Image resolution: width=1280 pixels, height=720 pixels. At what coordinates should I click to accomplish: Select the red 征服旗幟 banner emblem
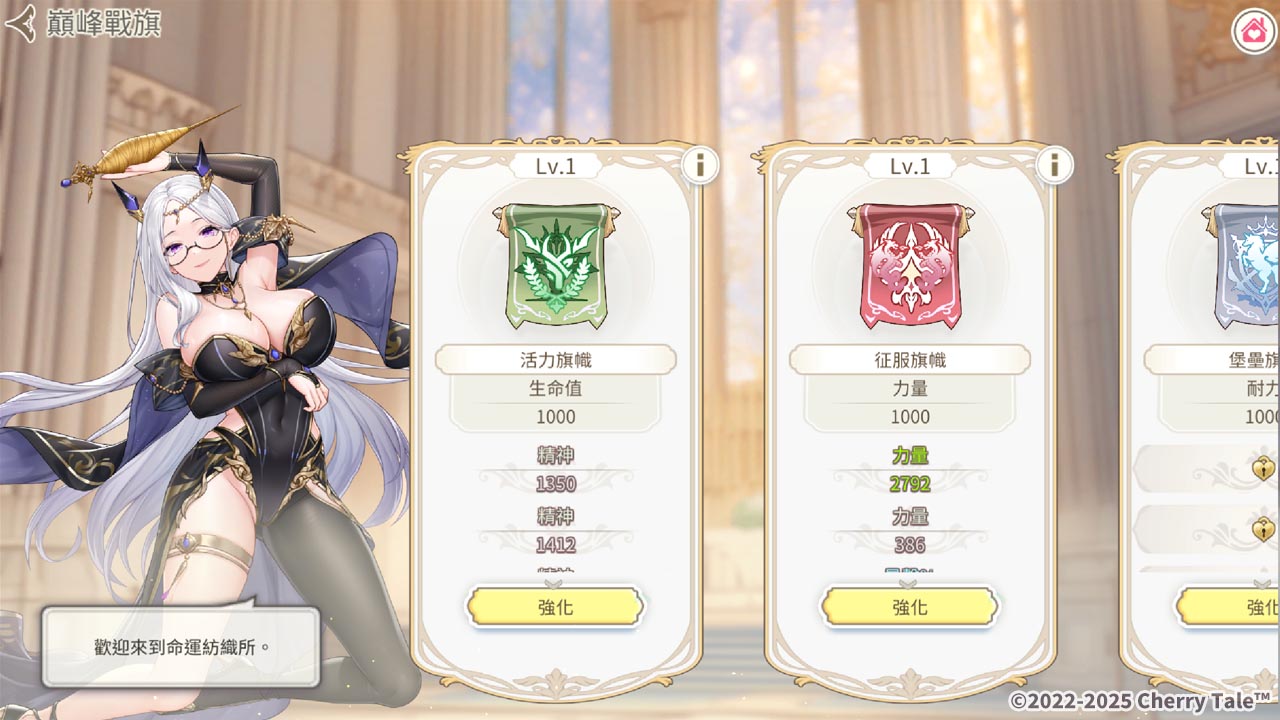tap(909, 265)
